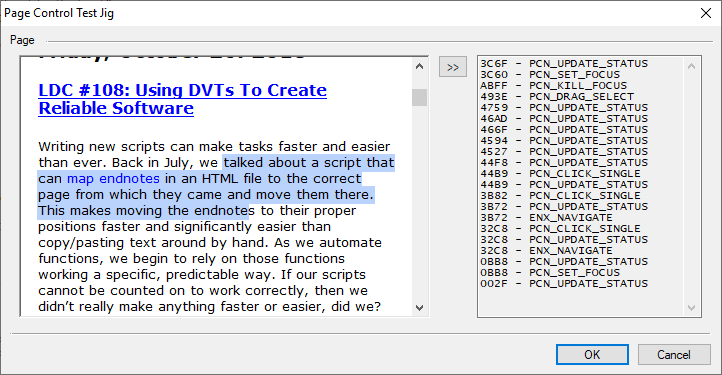Select log line 32C8 PCN_UPDATE_STATUS
The height and width of the screenshot is (375, 722).
pyautogui.click(x=564, y=240)
